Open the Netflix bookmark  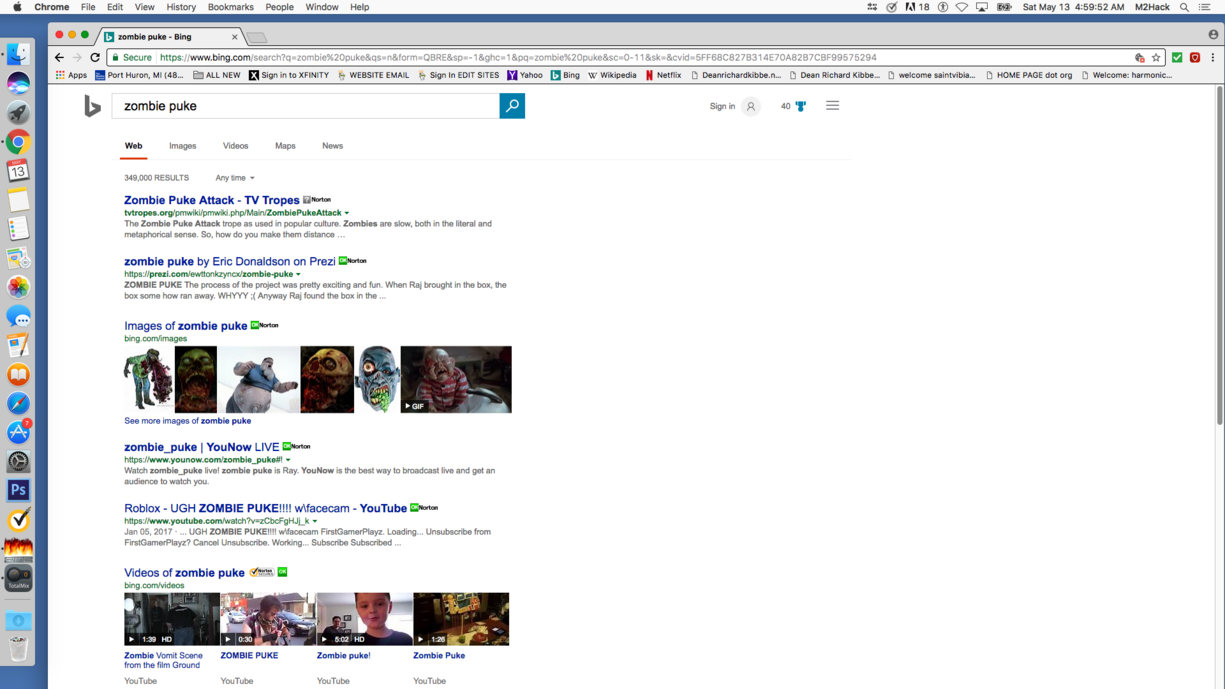coord(663,75)
